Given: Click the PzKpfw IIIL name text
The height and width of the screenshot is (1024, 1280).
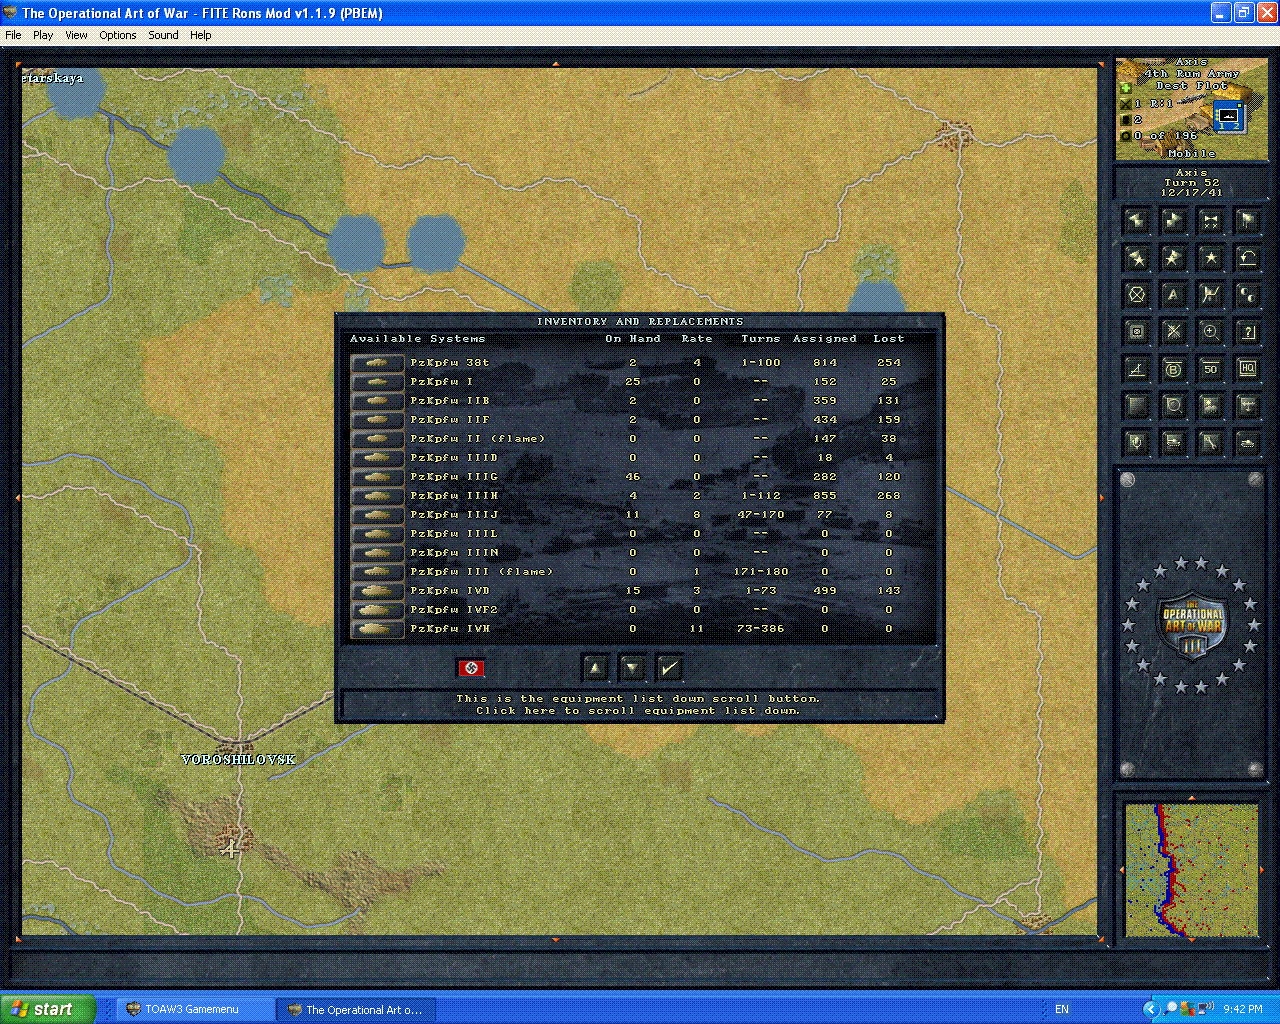Looking at the screenshot, I should coord(454,534).
